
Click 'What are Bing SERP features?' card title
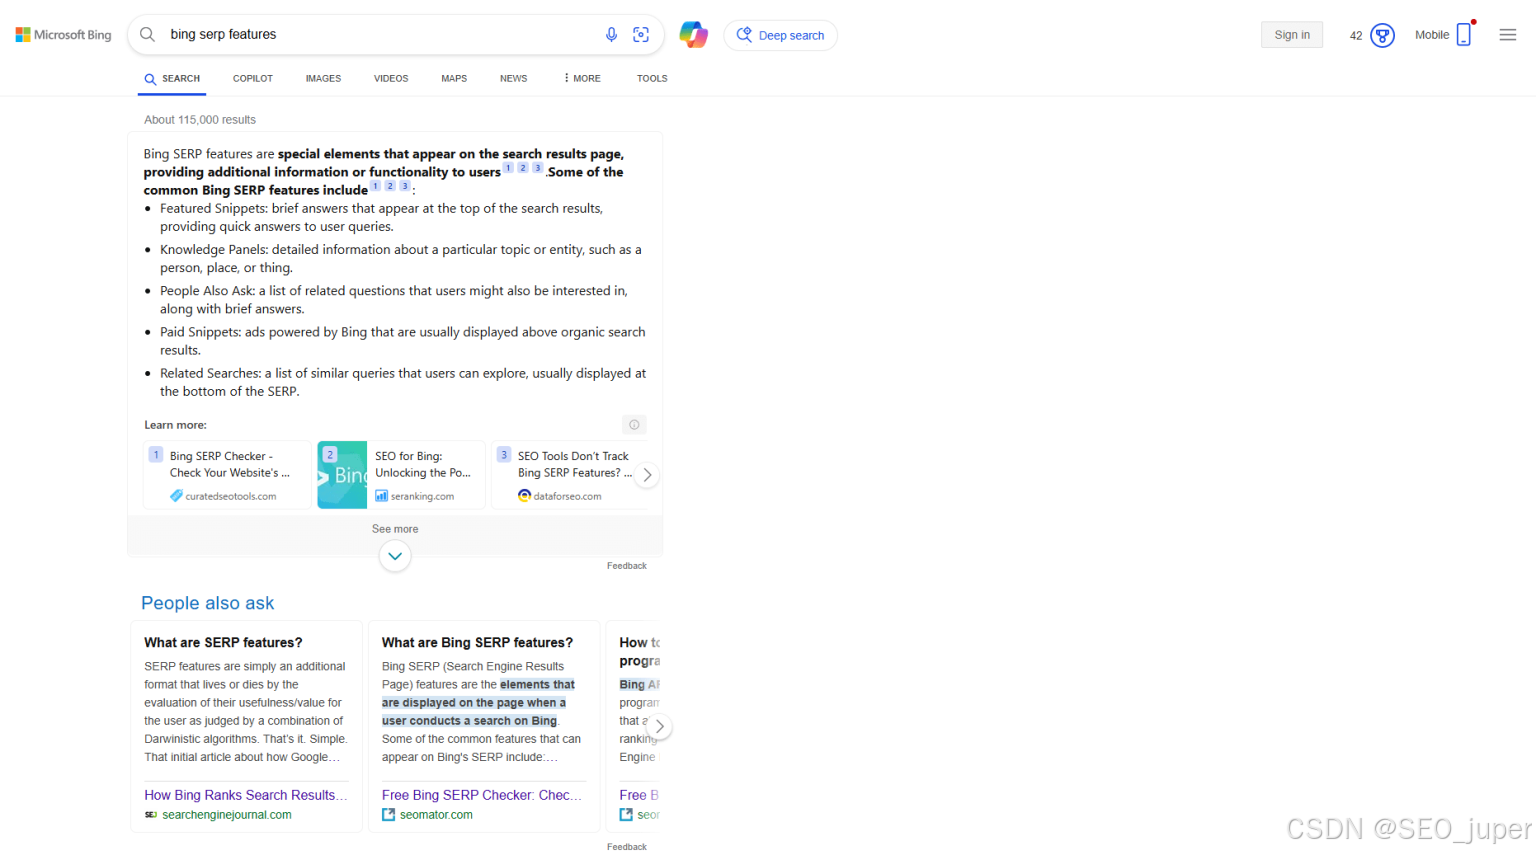[x=477, y=643]
